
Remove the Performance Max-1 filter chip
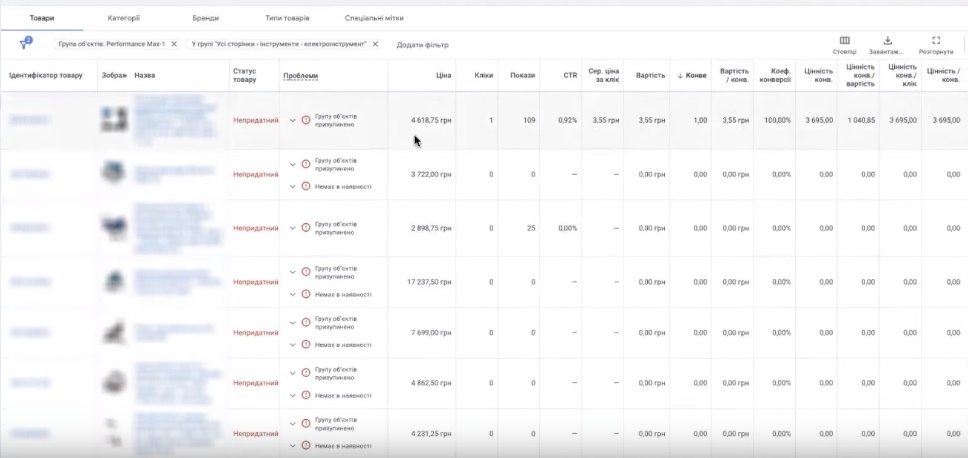click(x=174, y=44)
